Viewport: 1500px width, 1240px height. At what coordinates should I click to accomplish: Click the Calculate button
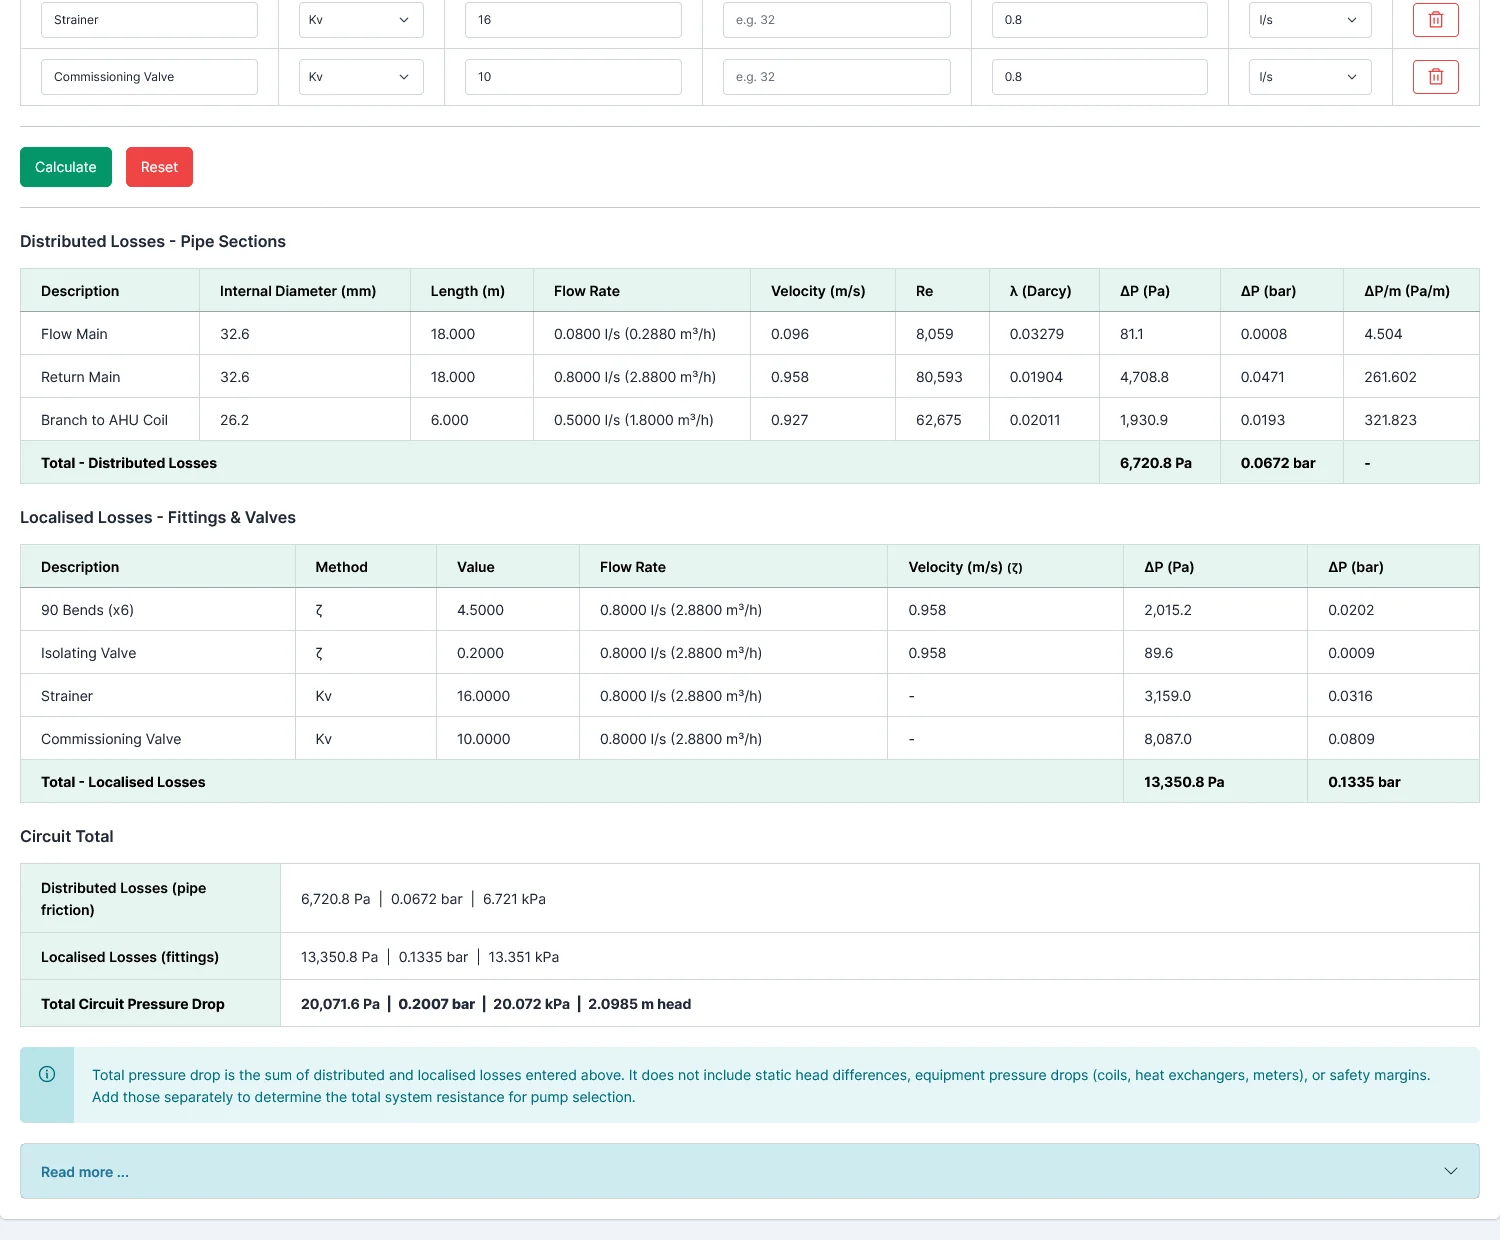coord(66,167)
